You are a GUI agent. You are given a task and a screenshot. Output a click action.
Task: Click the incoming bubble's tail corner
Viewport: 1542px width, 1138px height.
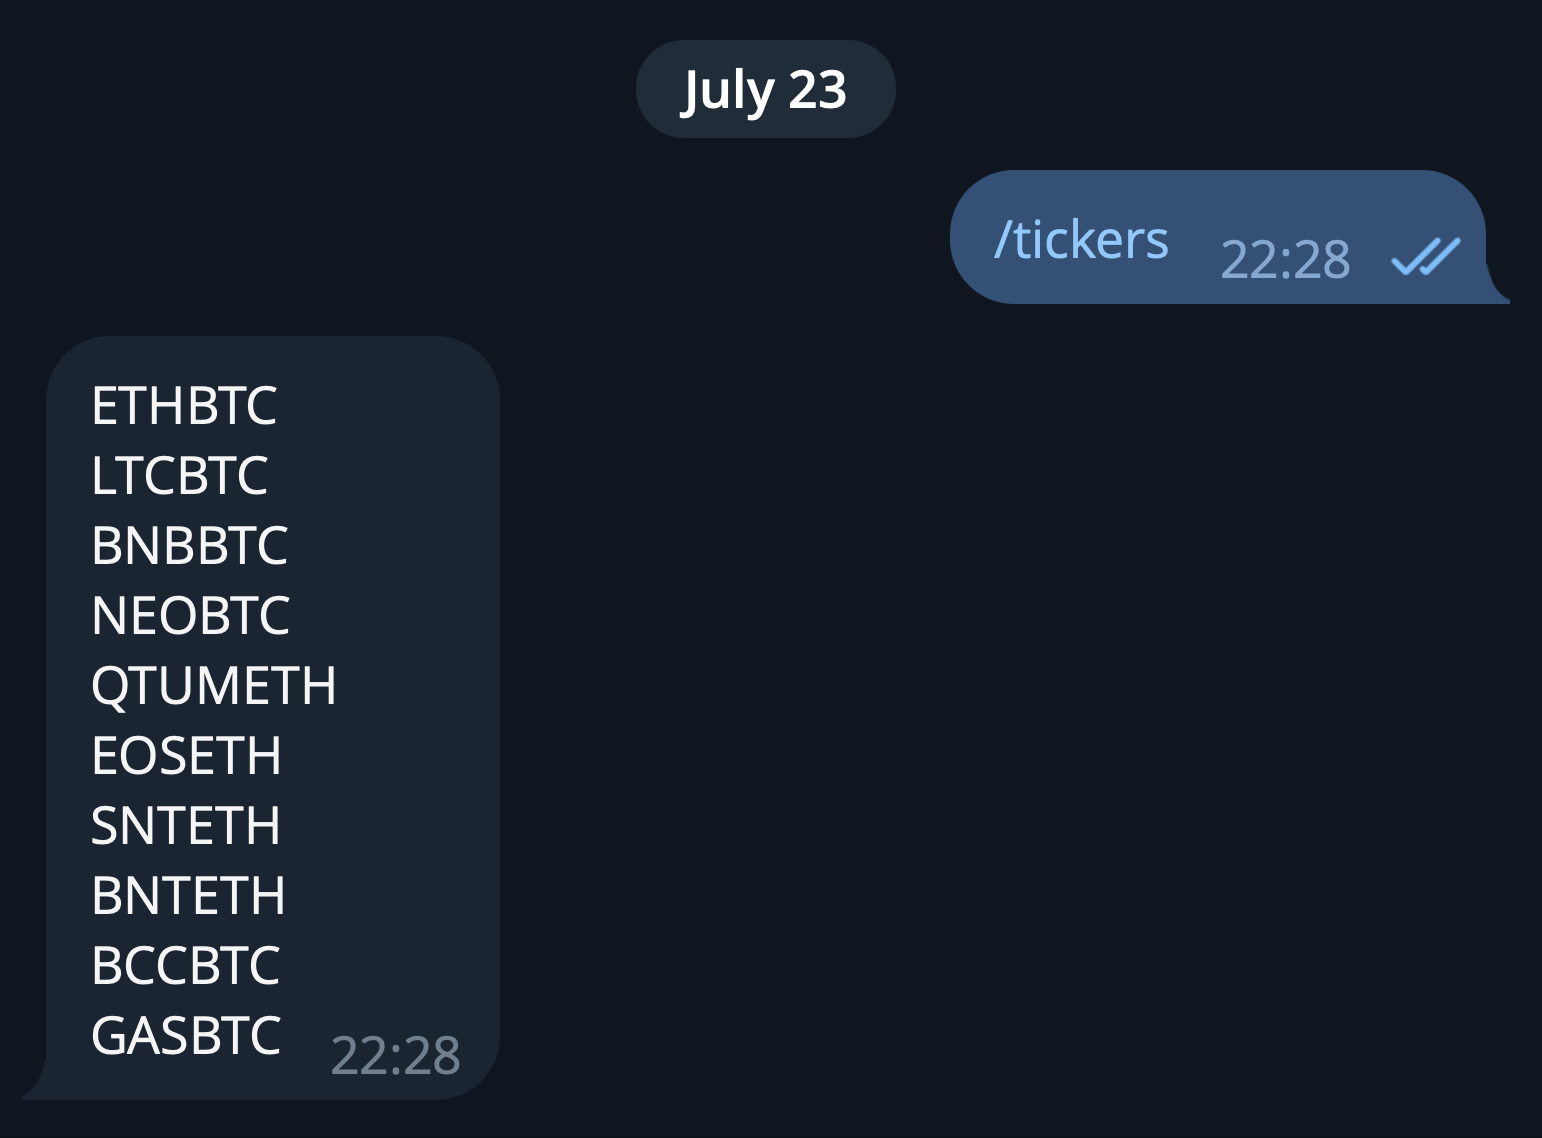tap(34, 1089)
